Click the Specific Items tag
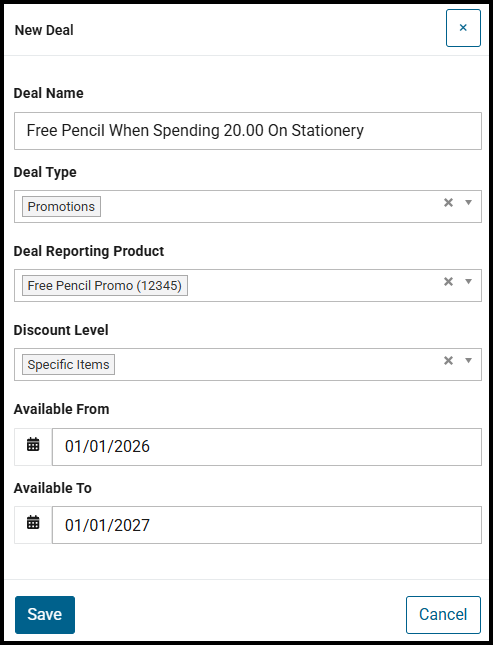 (68, 364)
